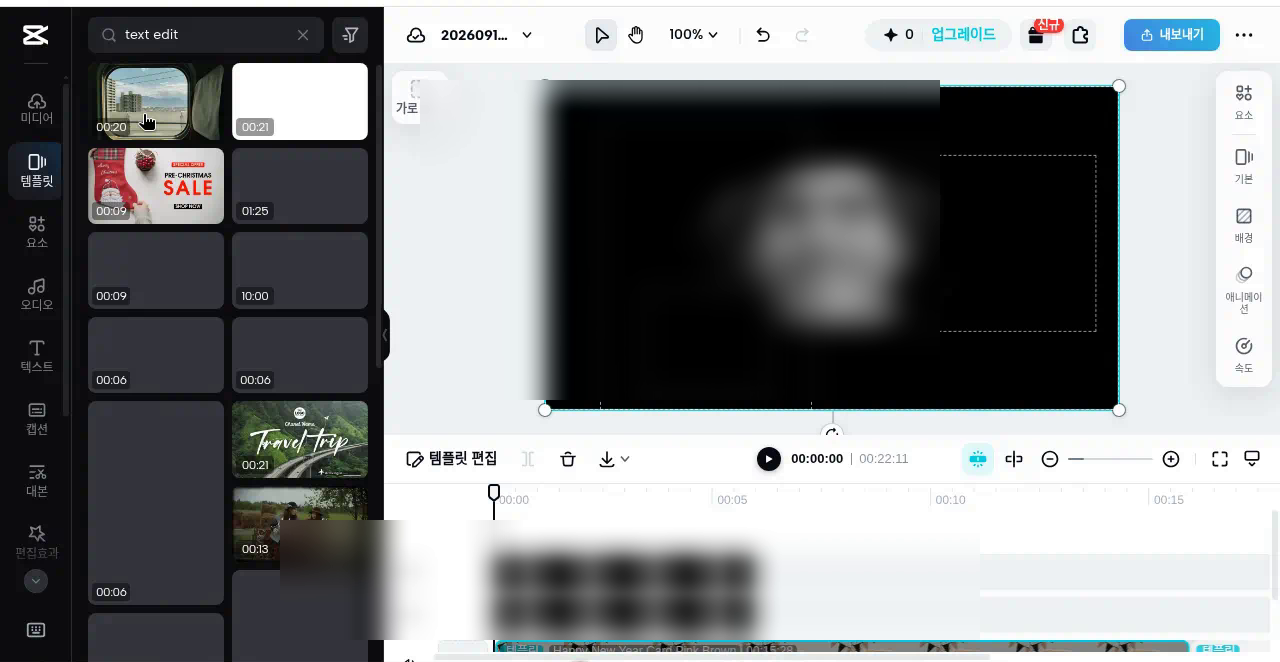
Task: Open the 미디어 media panel
Action: (36, 108)
